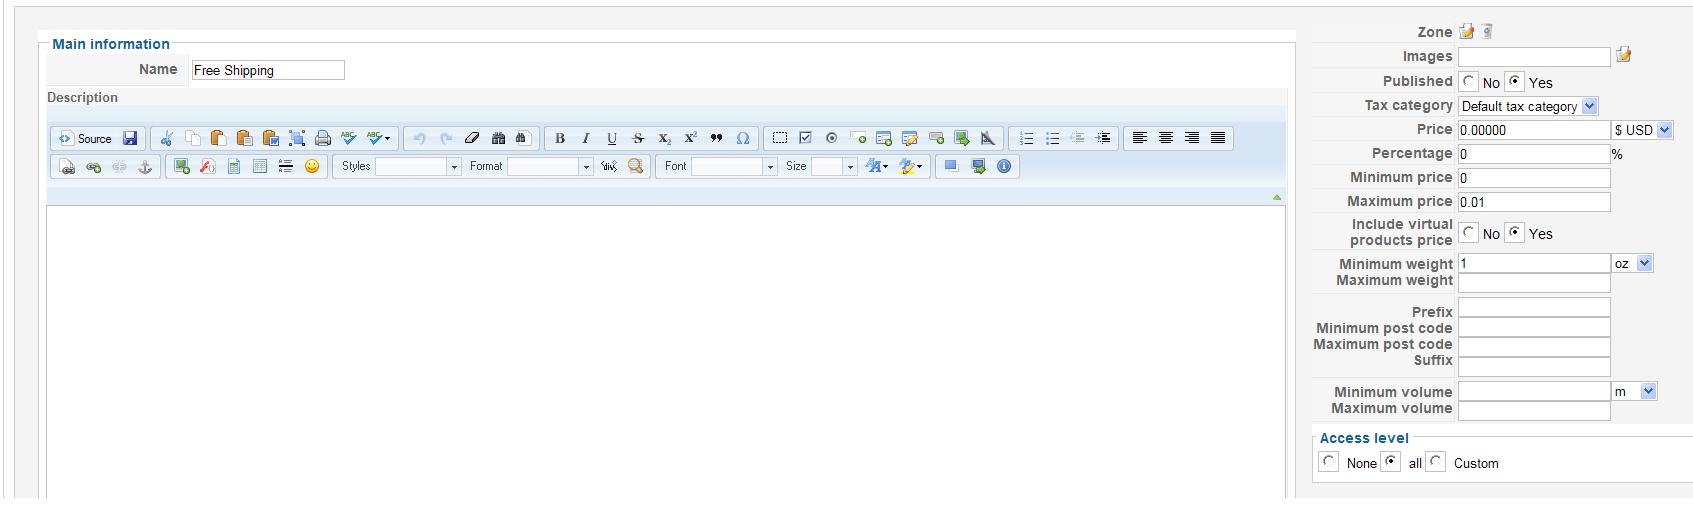Click the Zone edit icon
This screenshot has height=506, width=1693.
1467,32
